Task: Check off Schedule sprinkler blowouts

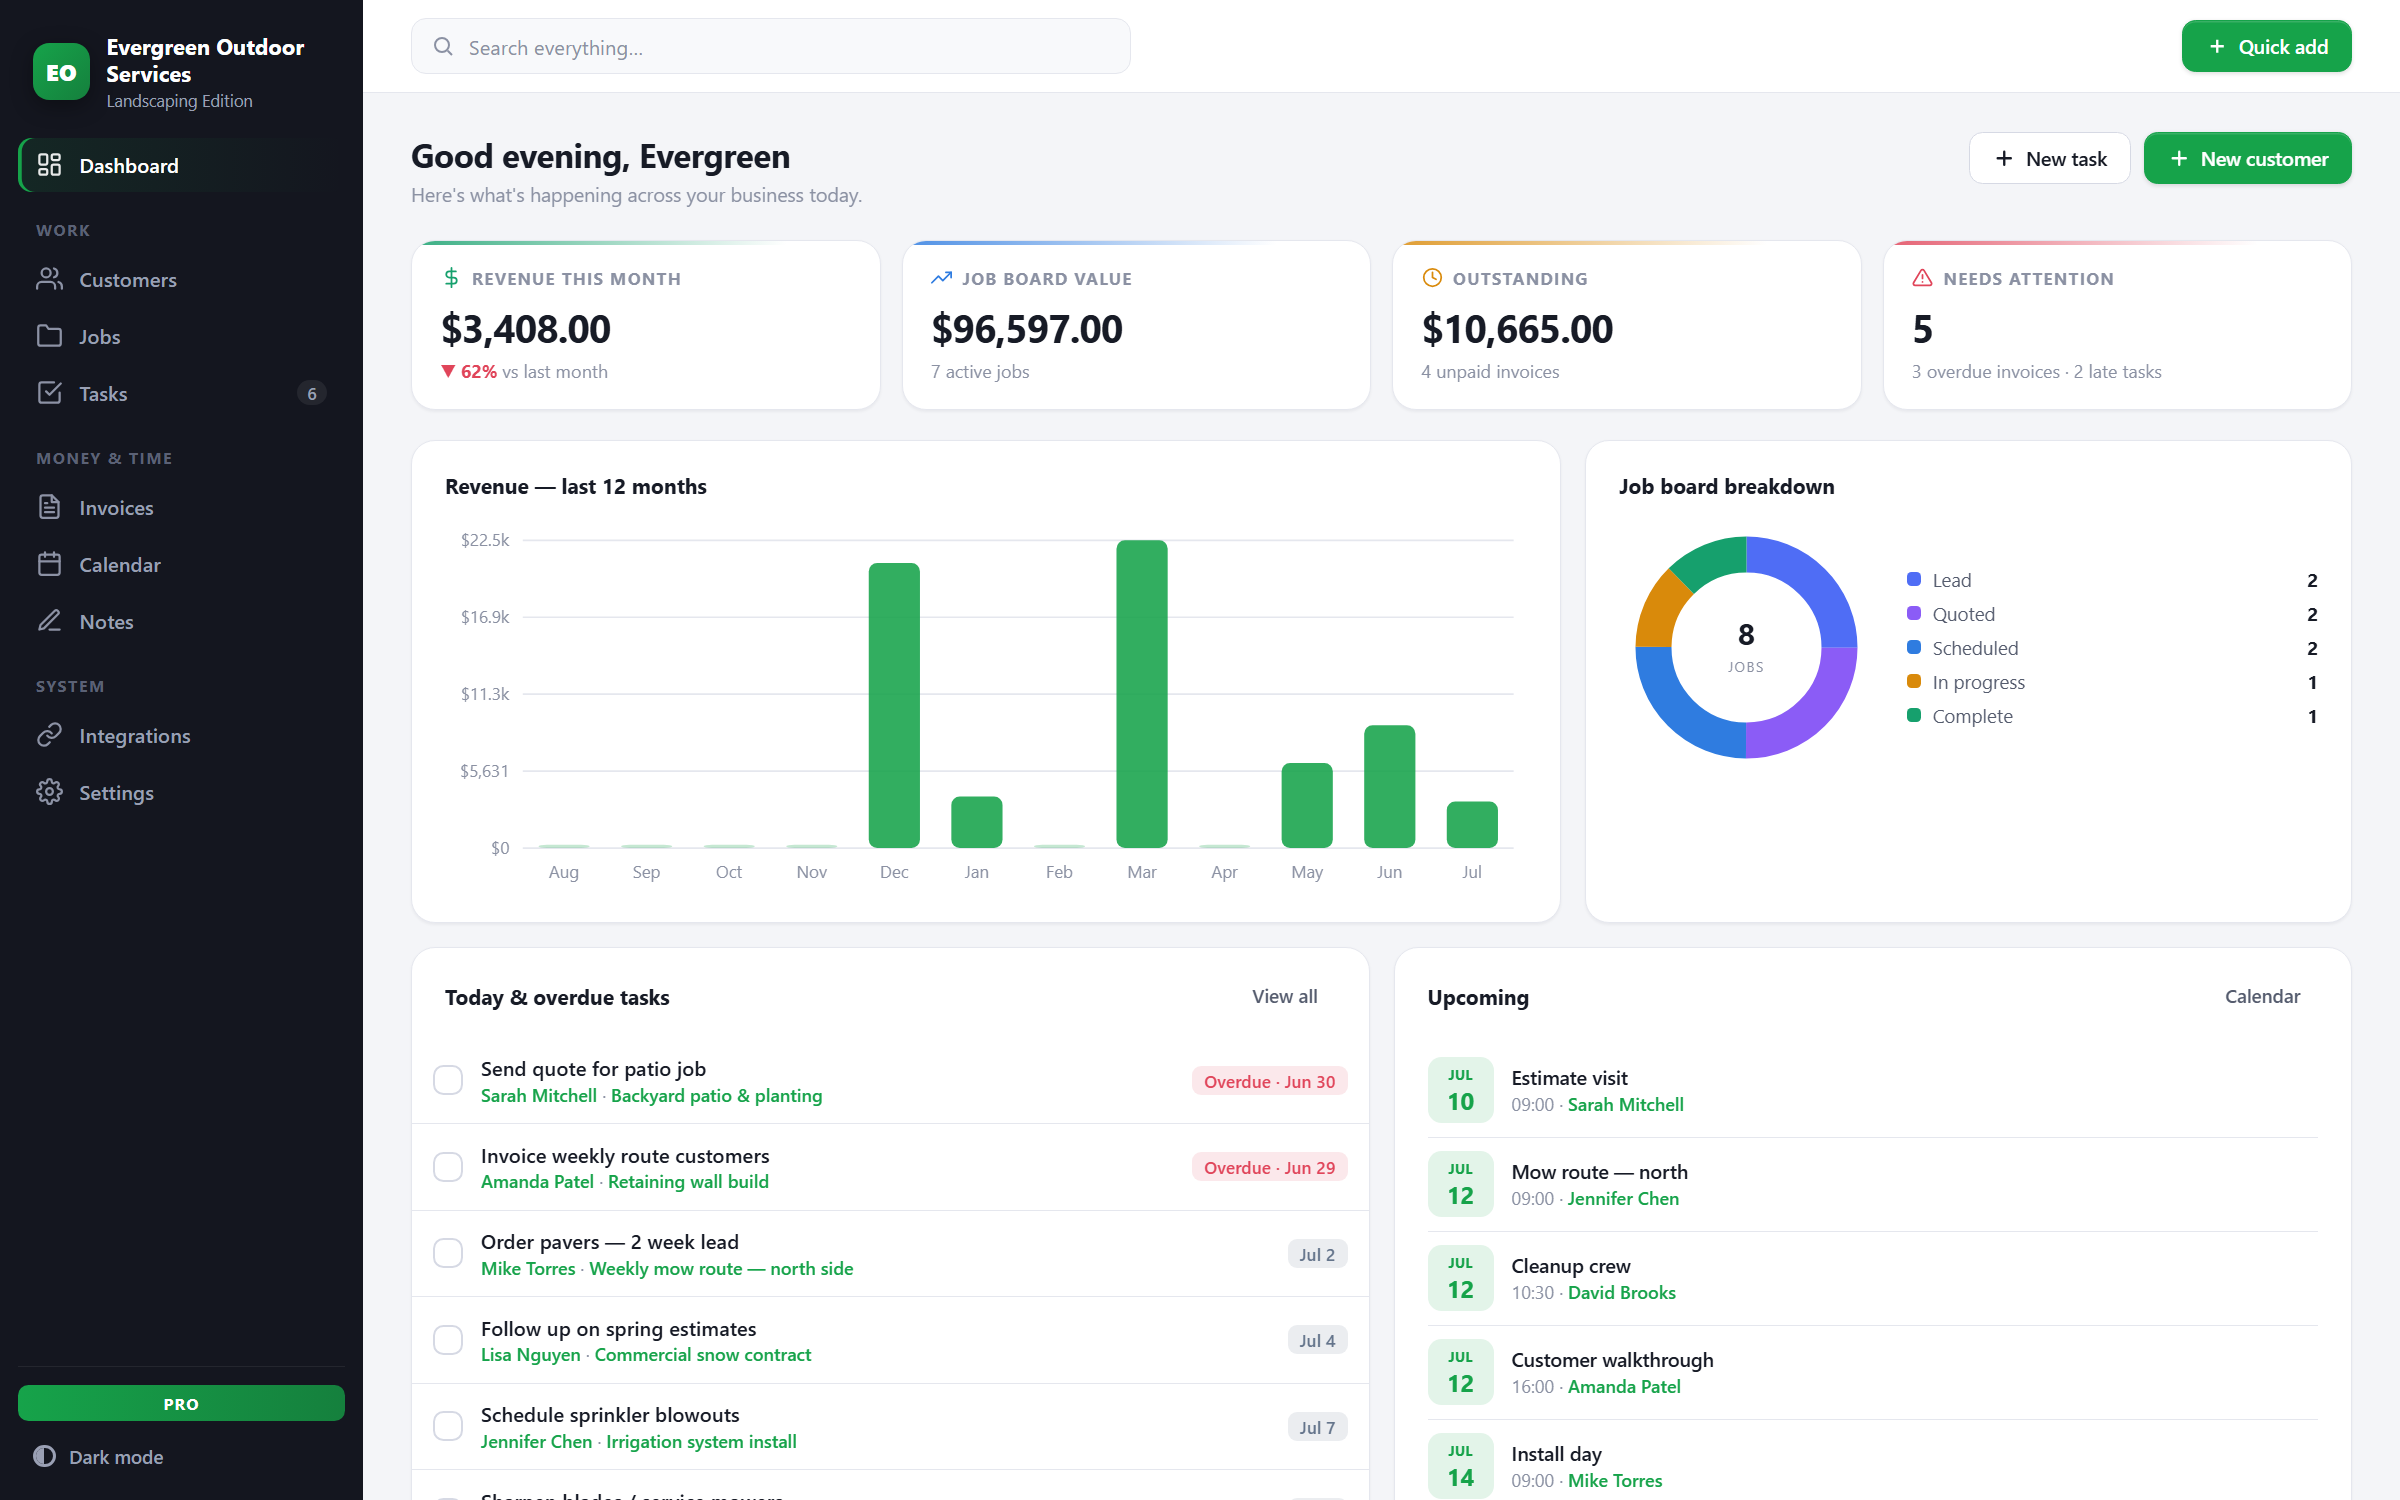Action: [448, 1426]
